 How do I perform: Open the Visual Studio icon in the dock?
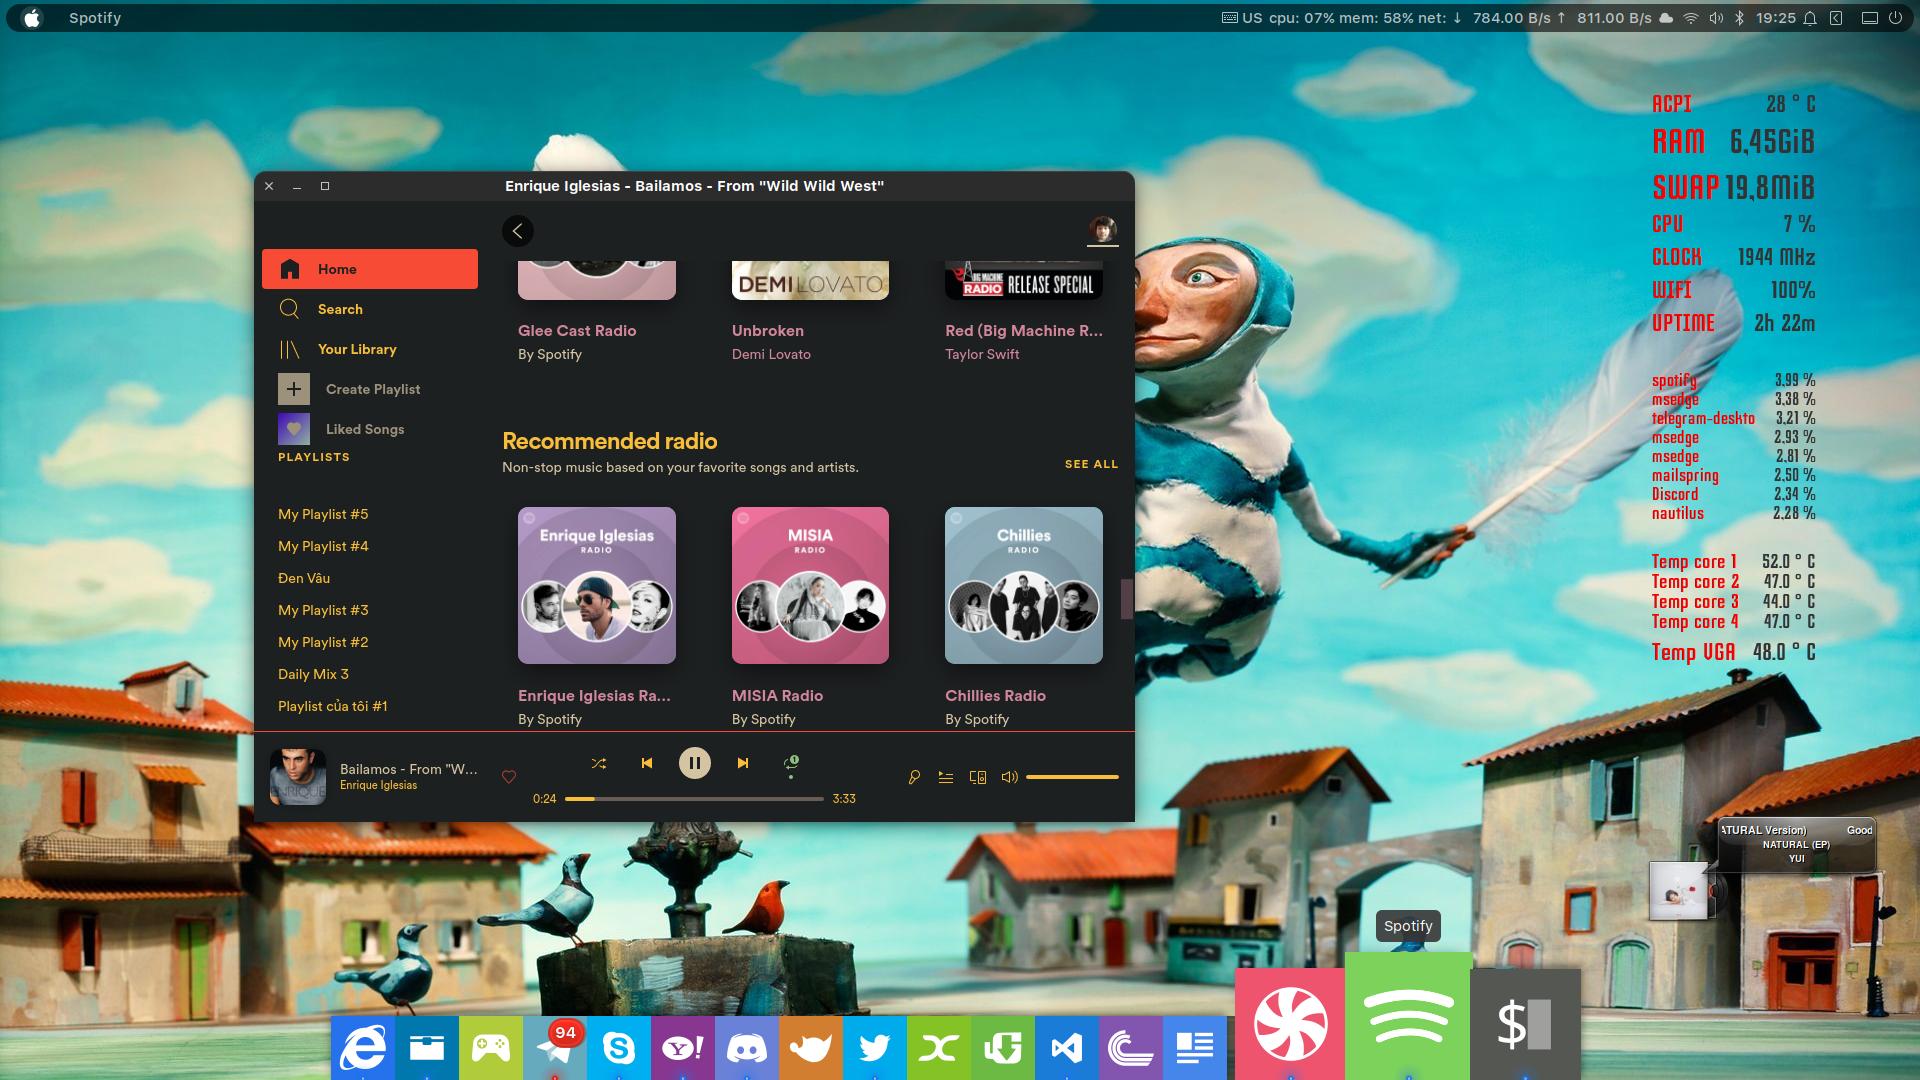click(1067, 1048)
